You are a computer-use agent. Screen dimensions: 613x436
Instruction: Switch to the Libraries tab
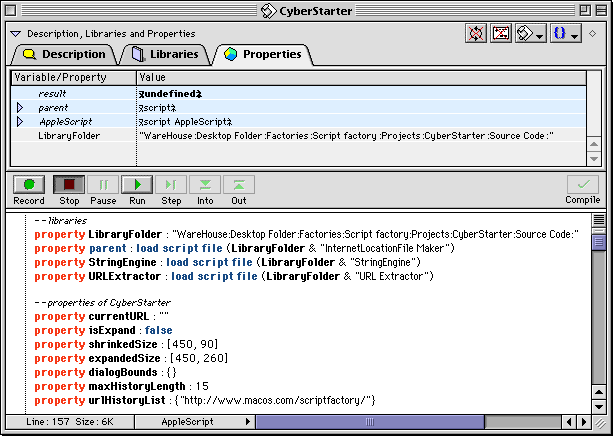165,54
